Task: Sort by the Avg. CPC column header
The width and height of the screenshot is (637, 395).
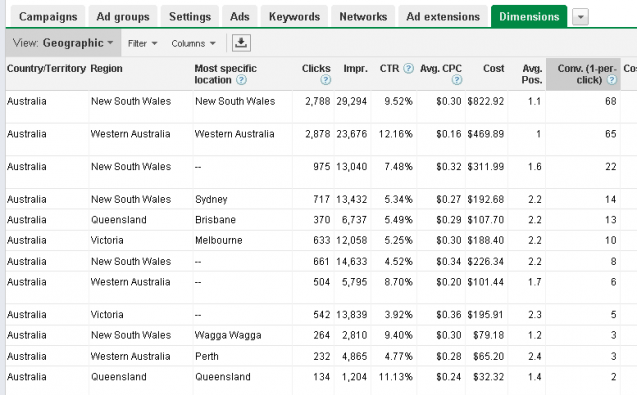Action: point(441,68)
